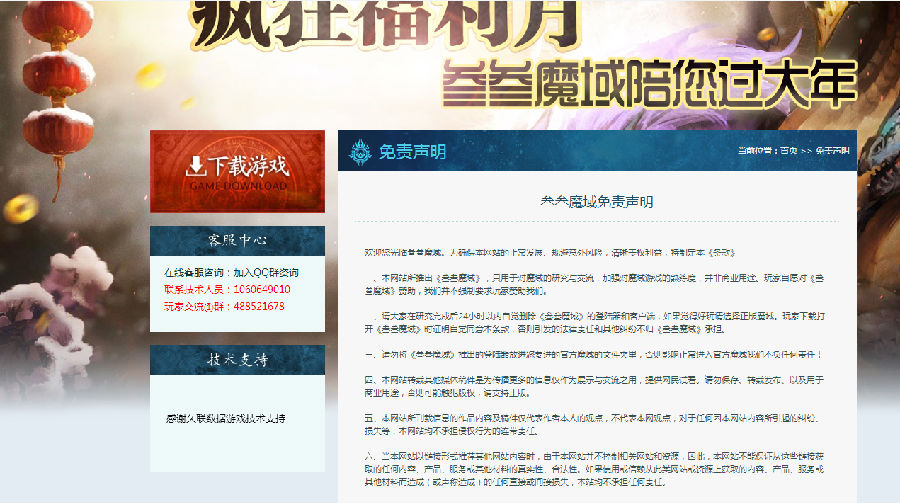This screenshot has width=900, height=503.
Task: Click the disclaimer paragraph beginning with 四
Action: tap(594, 386)
